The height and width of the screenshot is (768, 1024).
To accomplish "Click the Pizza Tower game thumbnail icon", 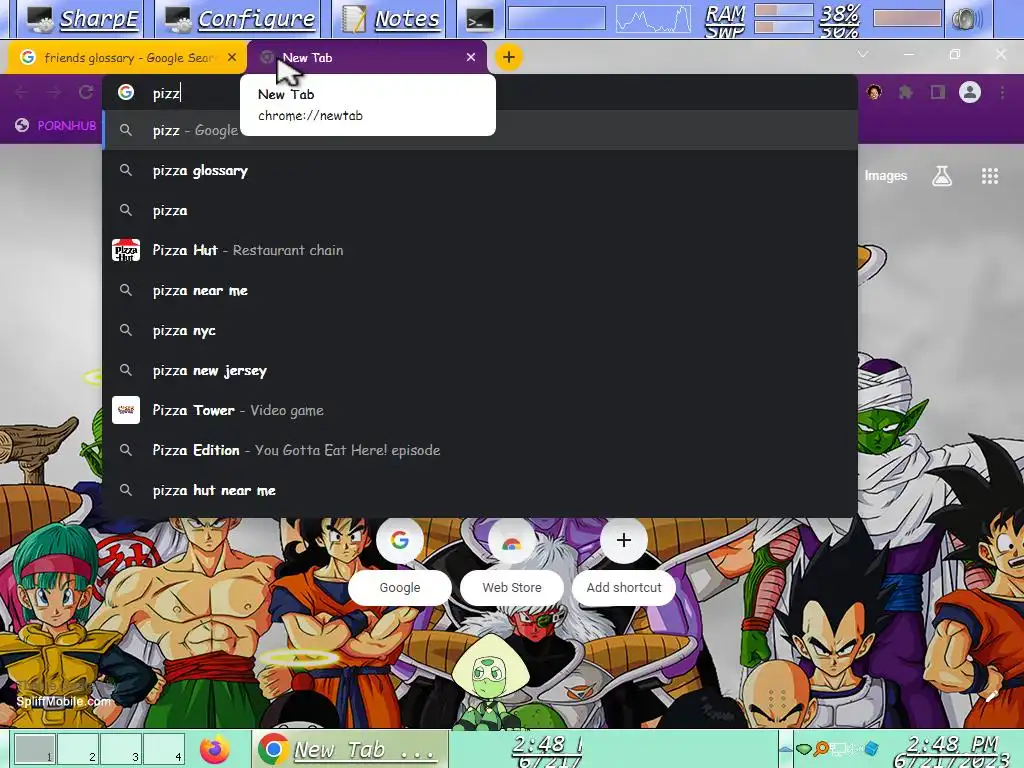I will tap(126, 410).
